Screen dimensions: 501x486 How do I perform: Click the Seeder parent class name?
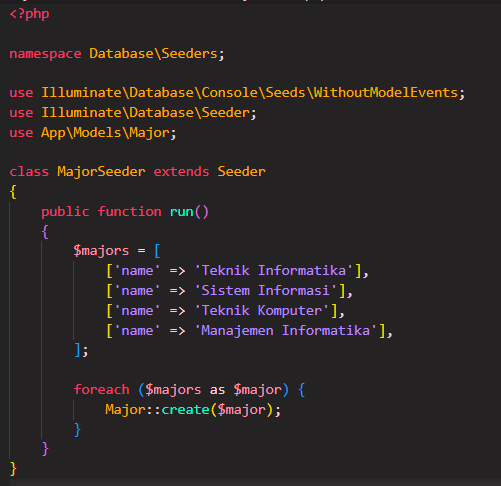coord(242,172)
